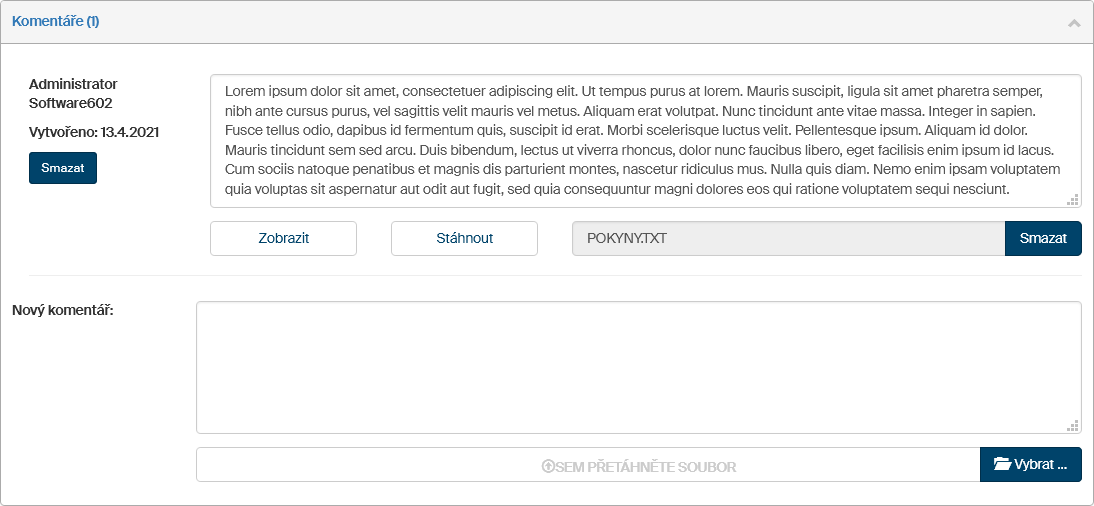
Task: Open the file picker with the Vybrat button
Action: [1031, 465]
